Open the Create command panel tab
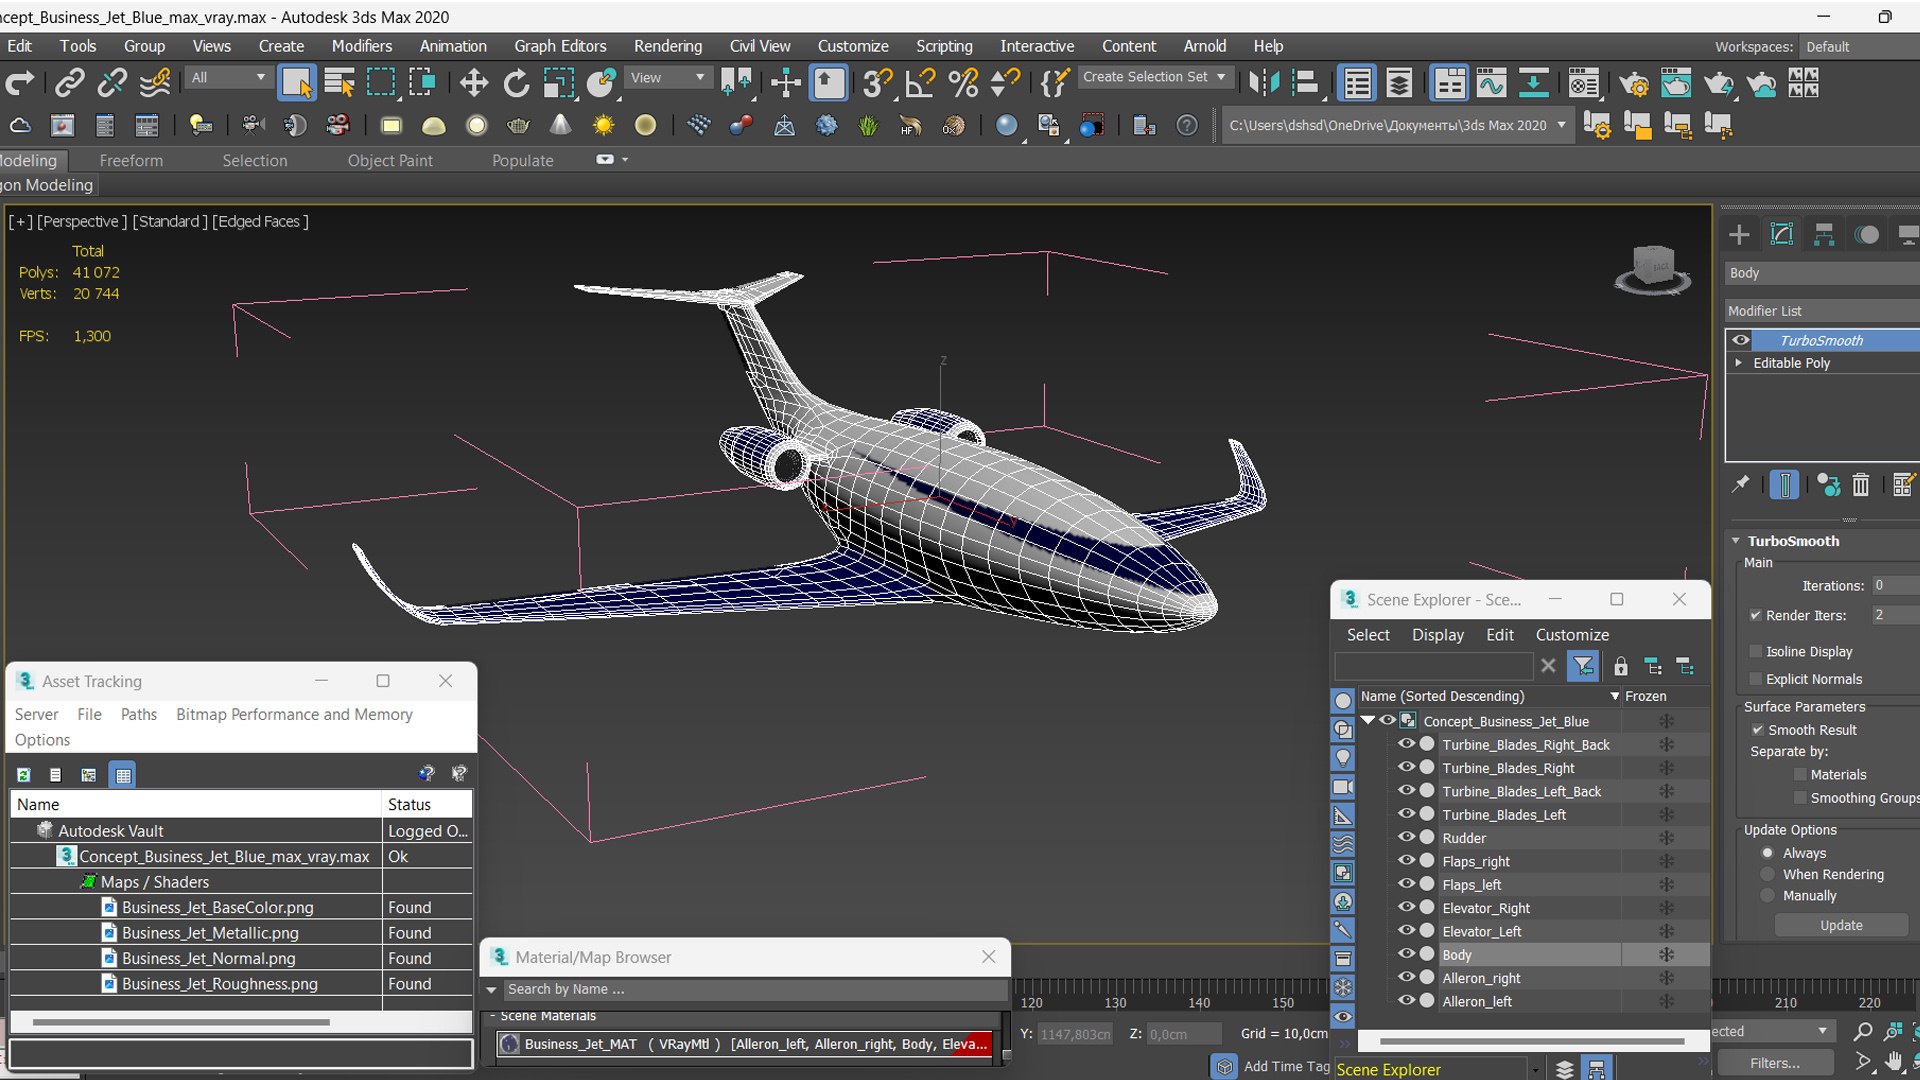1920x1080 pixels. (x=1739, y=234)
